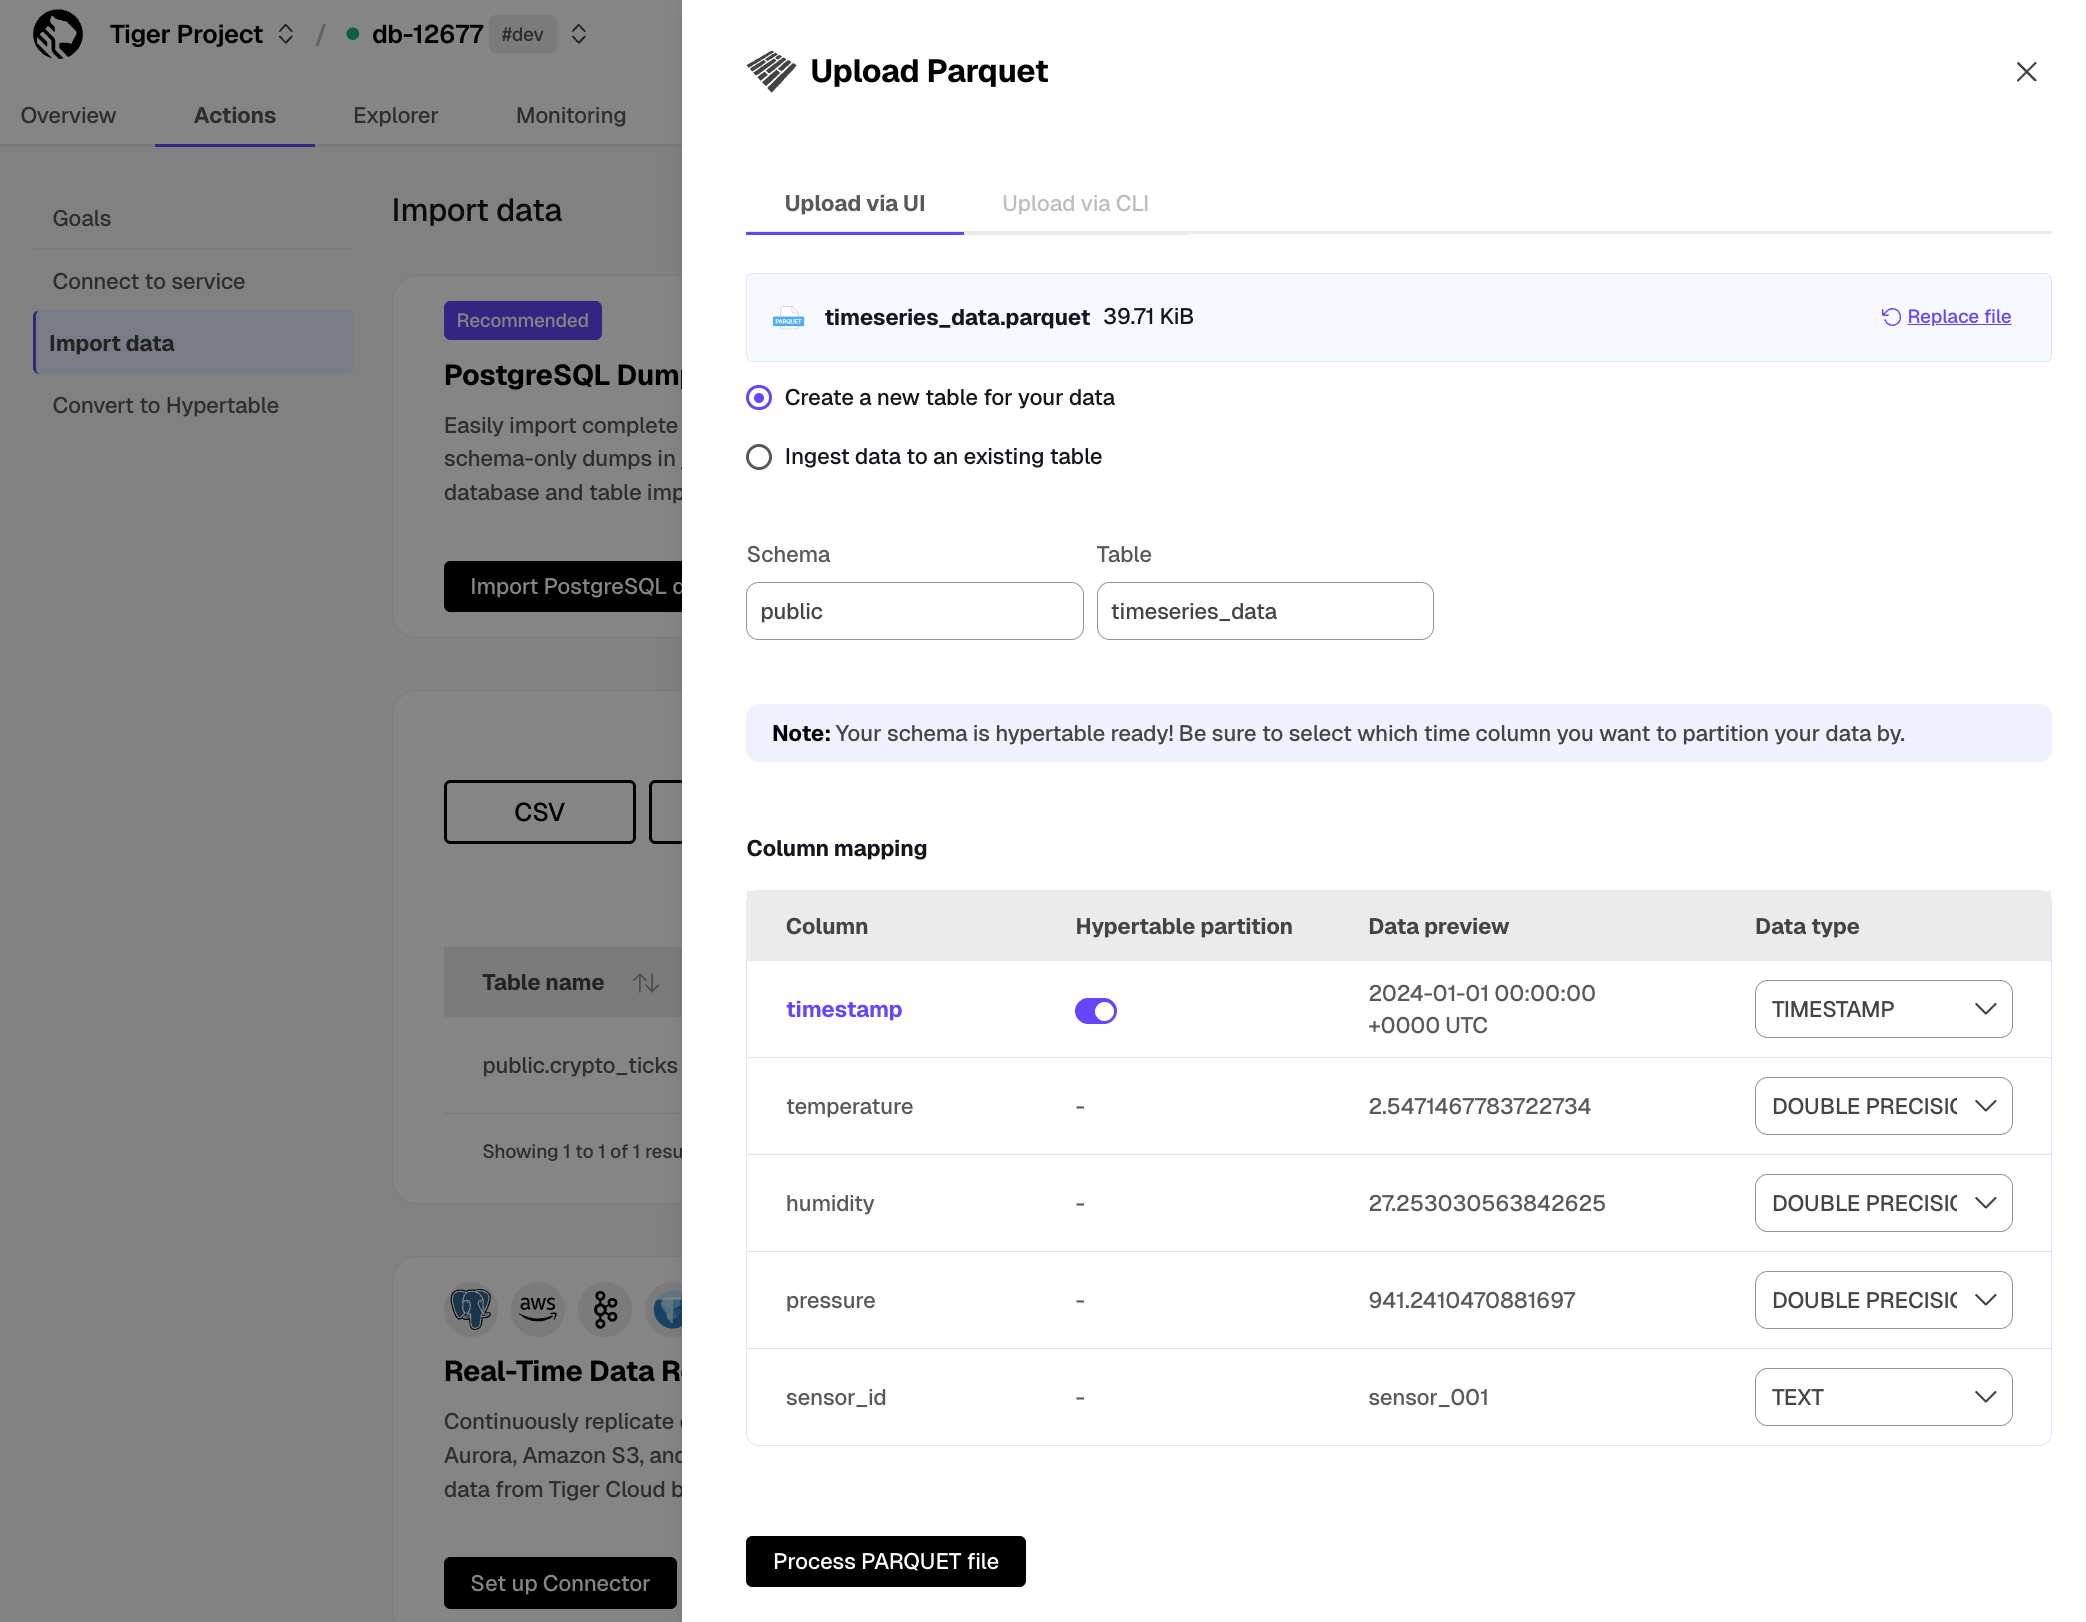Click the AWS connector icon
This screenshot has height=1622, width=2086.
538,1308
